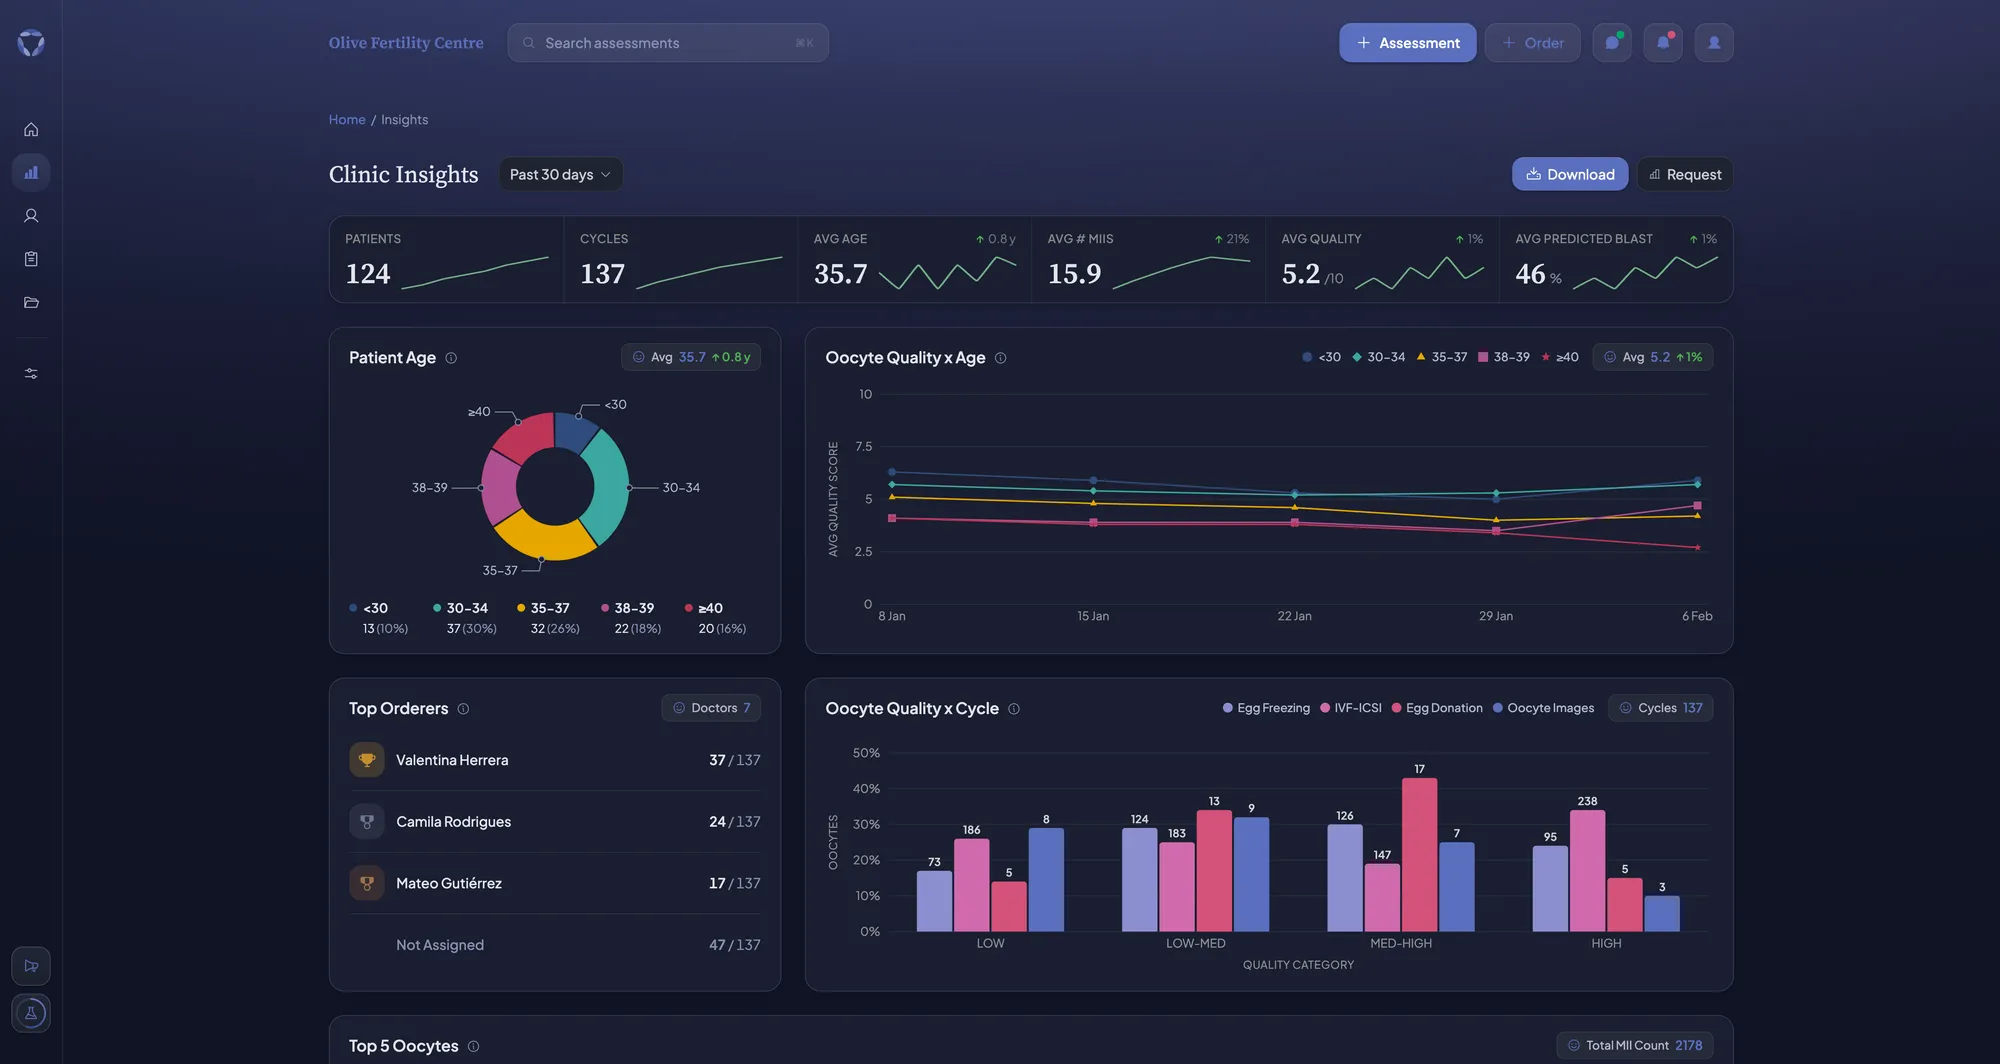Click the app logo in sidebar

pyautogui.click(x=31, y=42)
